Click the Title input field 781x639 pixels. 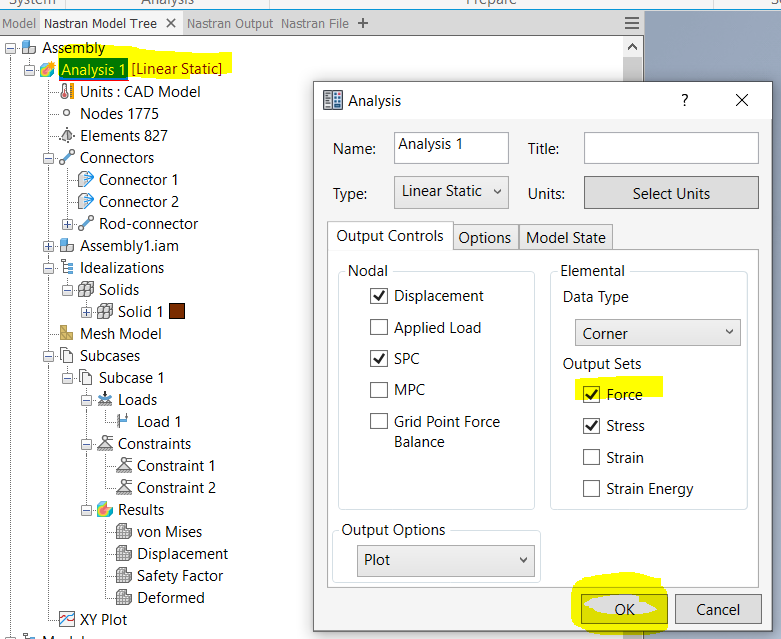point(671,147)
